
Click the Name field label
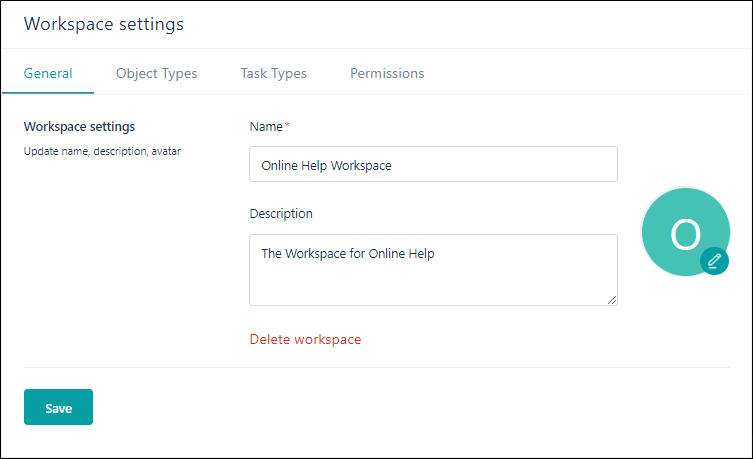tap(266, 127)
